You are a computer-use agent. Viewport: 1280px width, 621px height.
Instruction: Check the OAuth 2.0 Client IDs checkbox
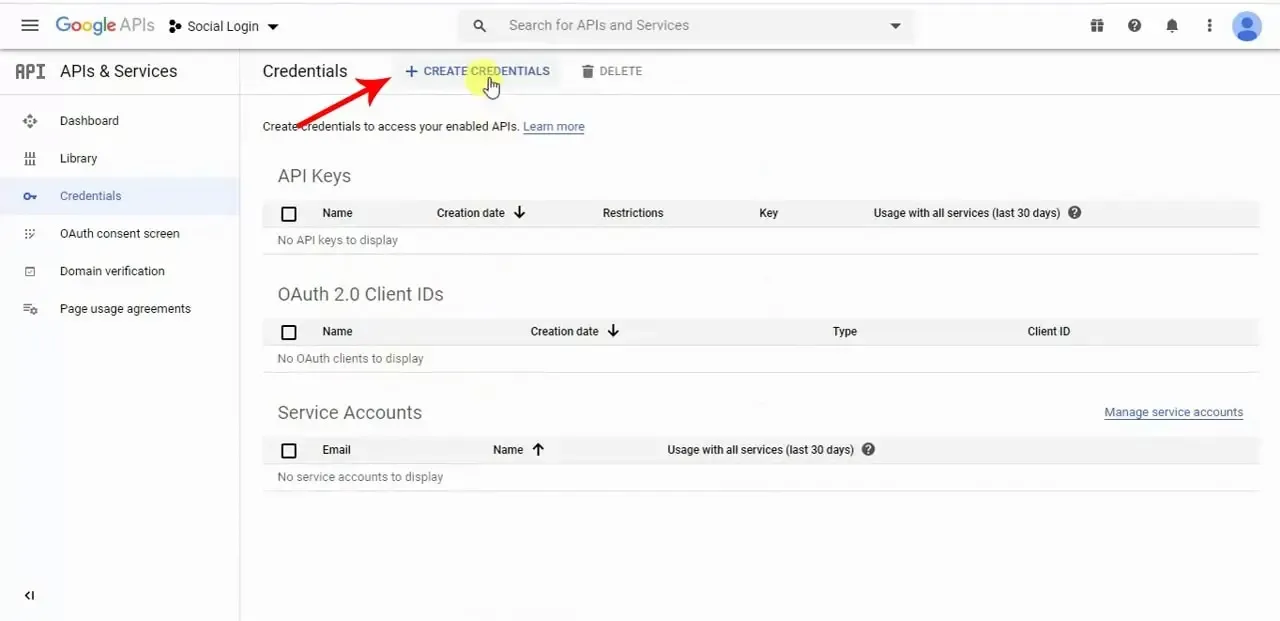pos(289,332)
